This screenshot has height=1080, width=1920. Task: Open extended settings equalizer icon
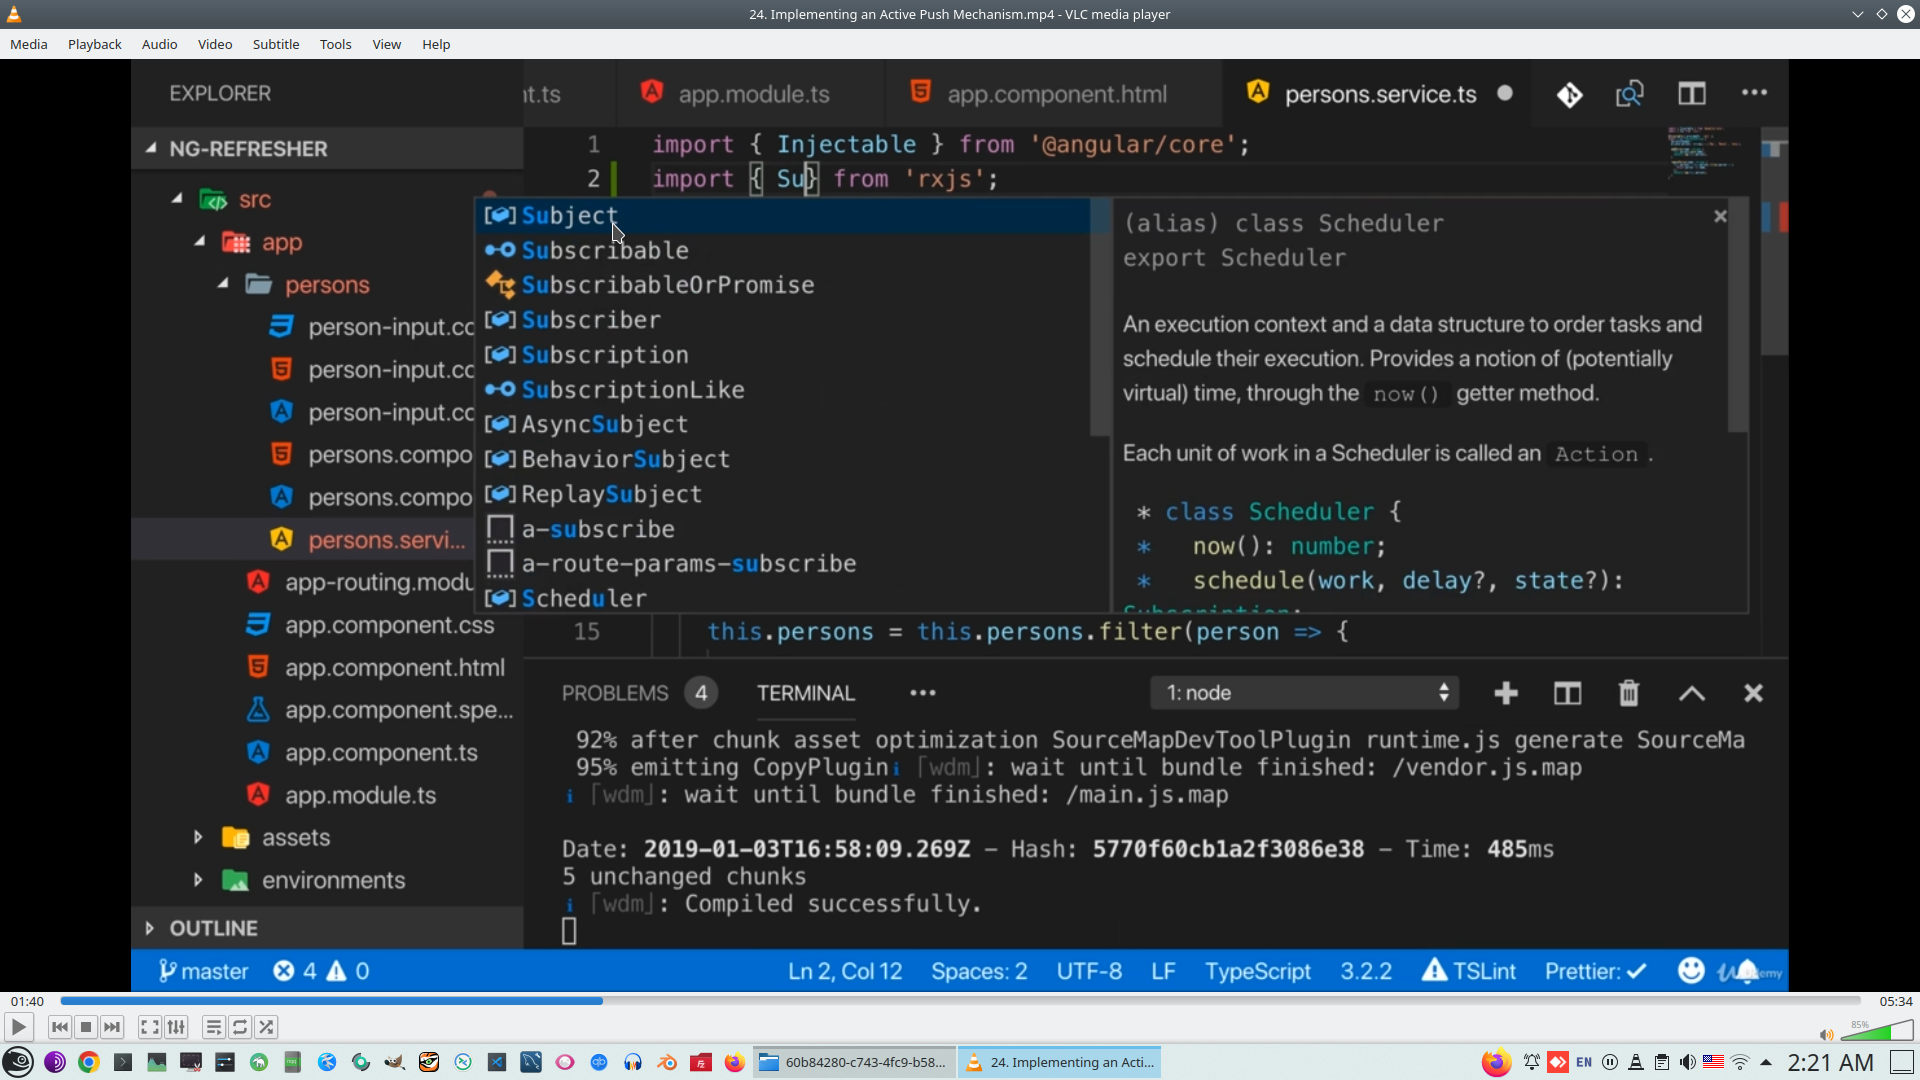coord(176,1027)
